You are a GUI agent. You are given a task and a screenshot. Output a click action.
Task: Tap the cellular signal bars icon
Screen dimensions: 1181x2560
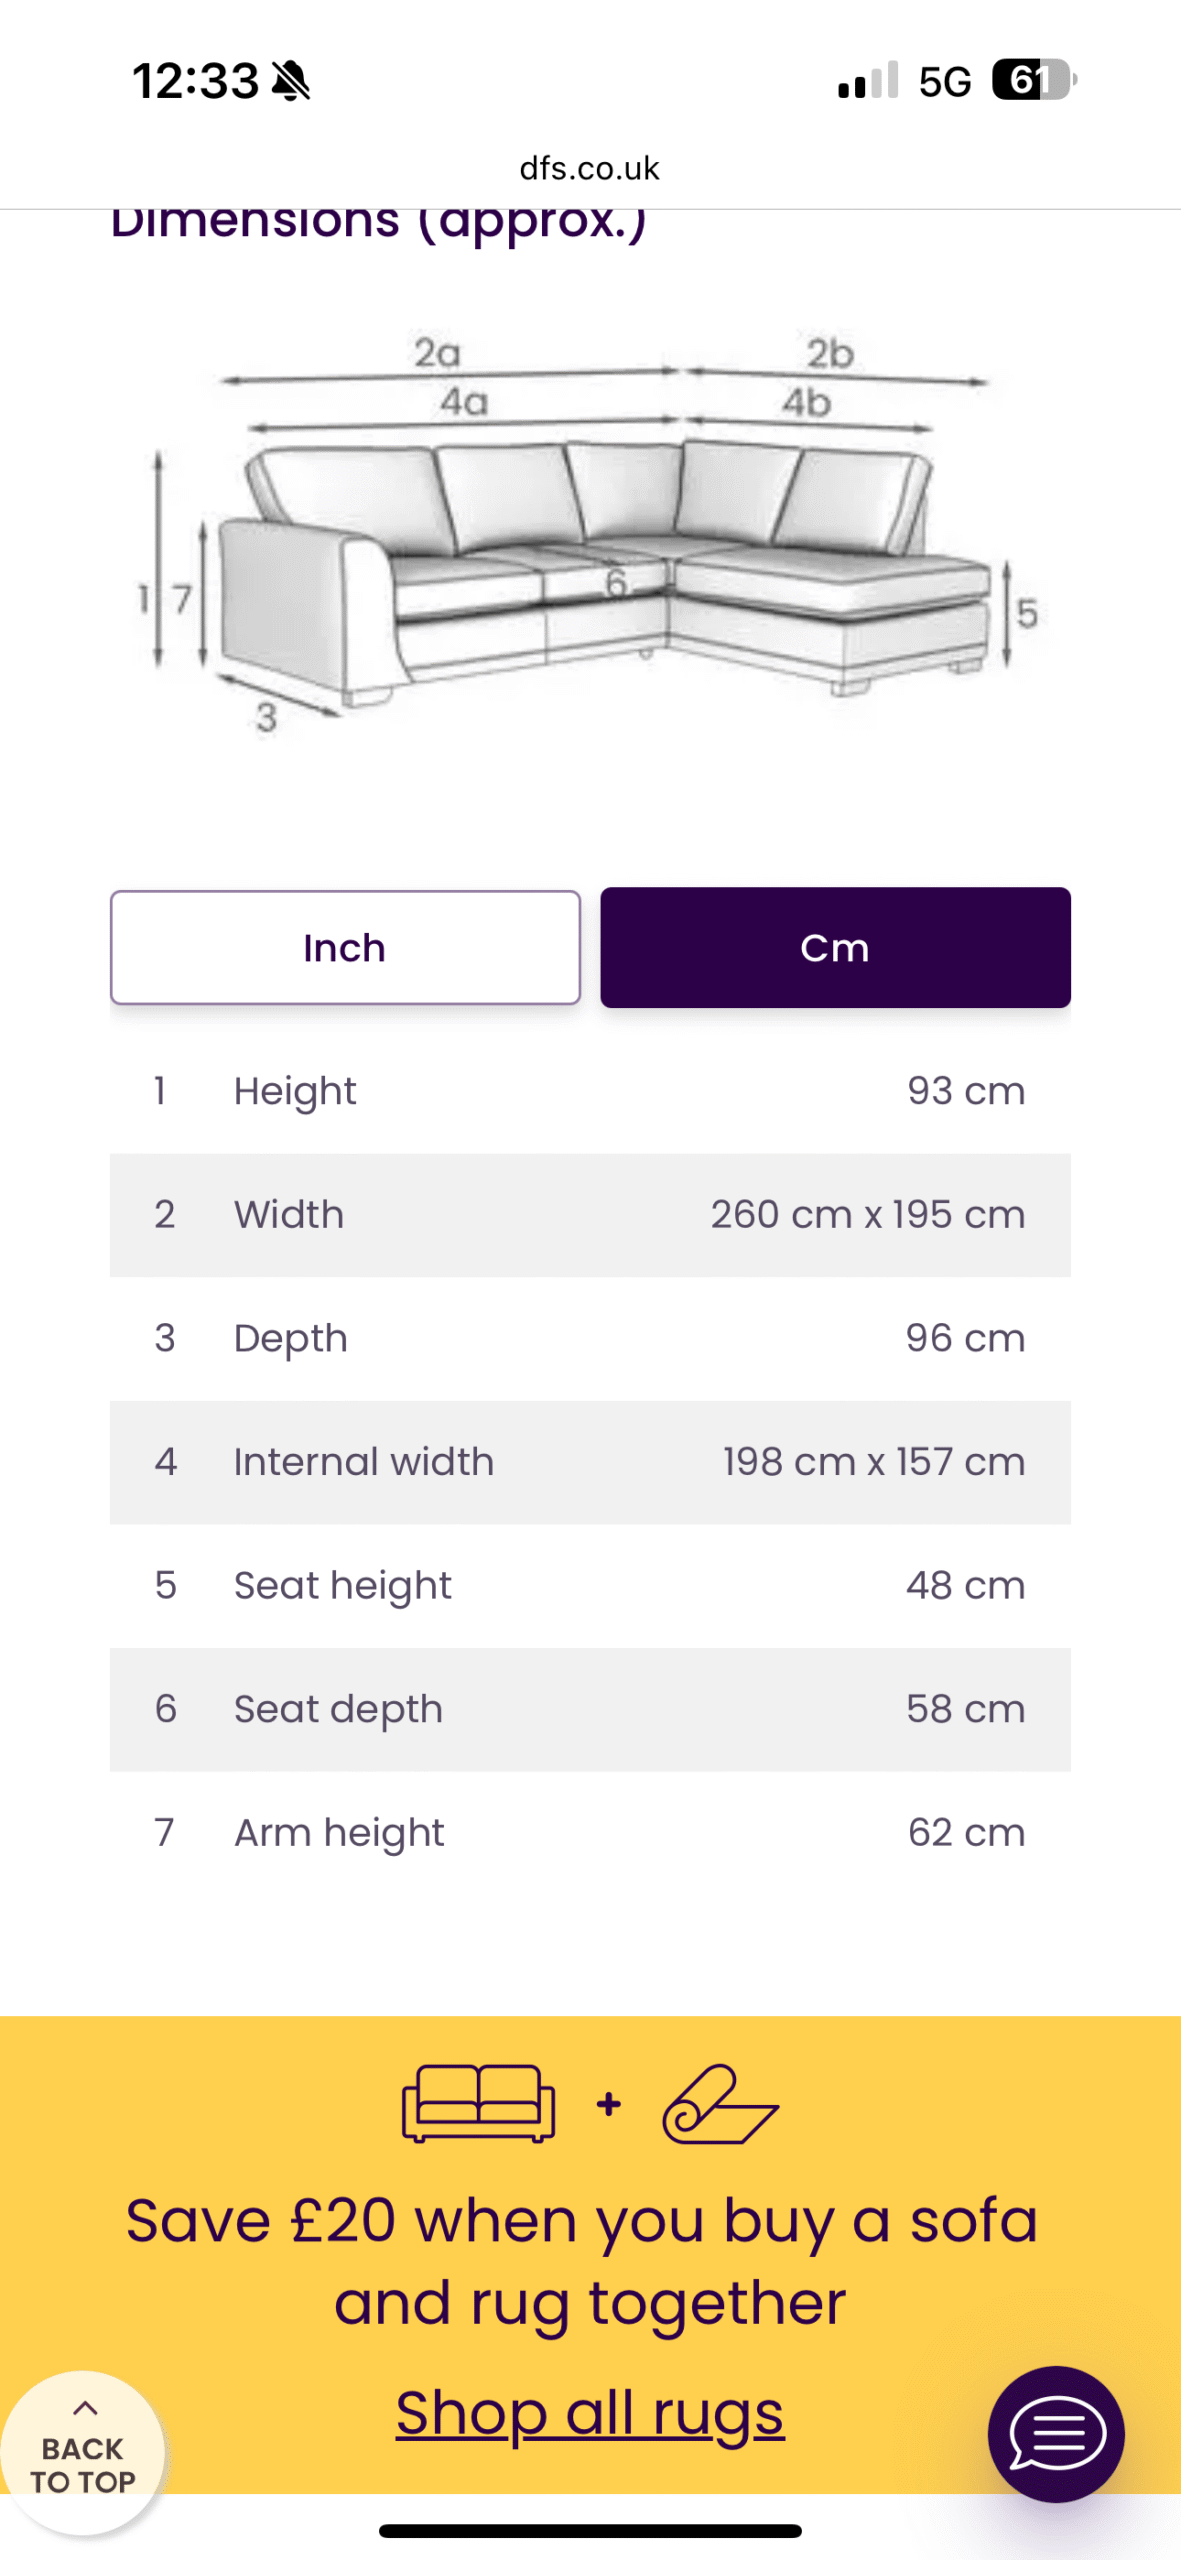pos(868,80)
